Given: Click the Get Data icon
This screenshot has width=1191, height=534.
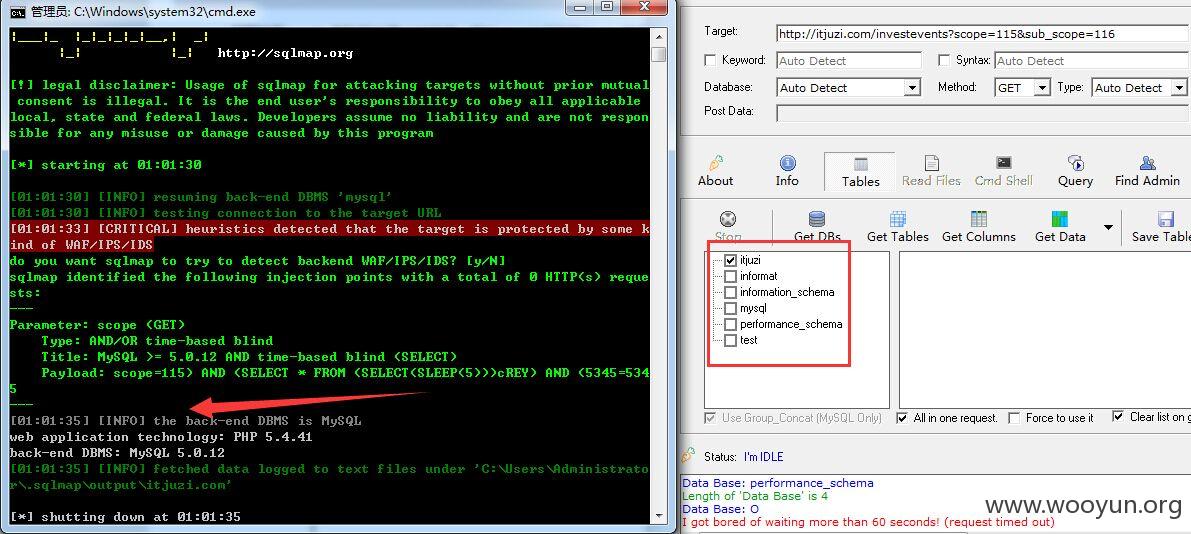Looking at the screenshot, I should tap(1060, 219).
